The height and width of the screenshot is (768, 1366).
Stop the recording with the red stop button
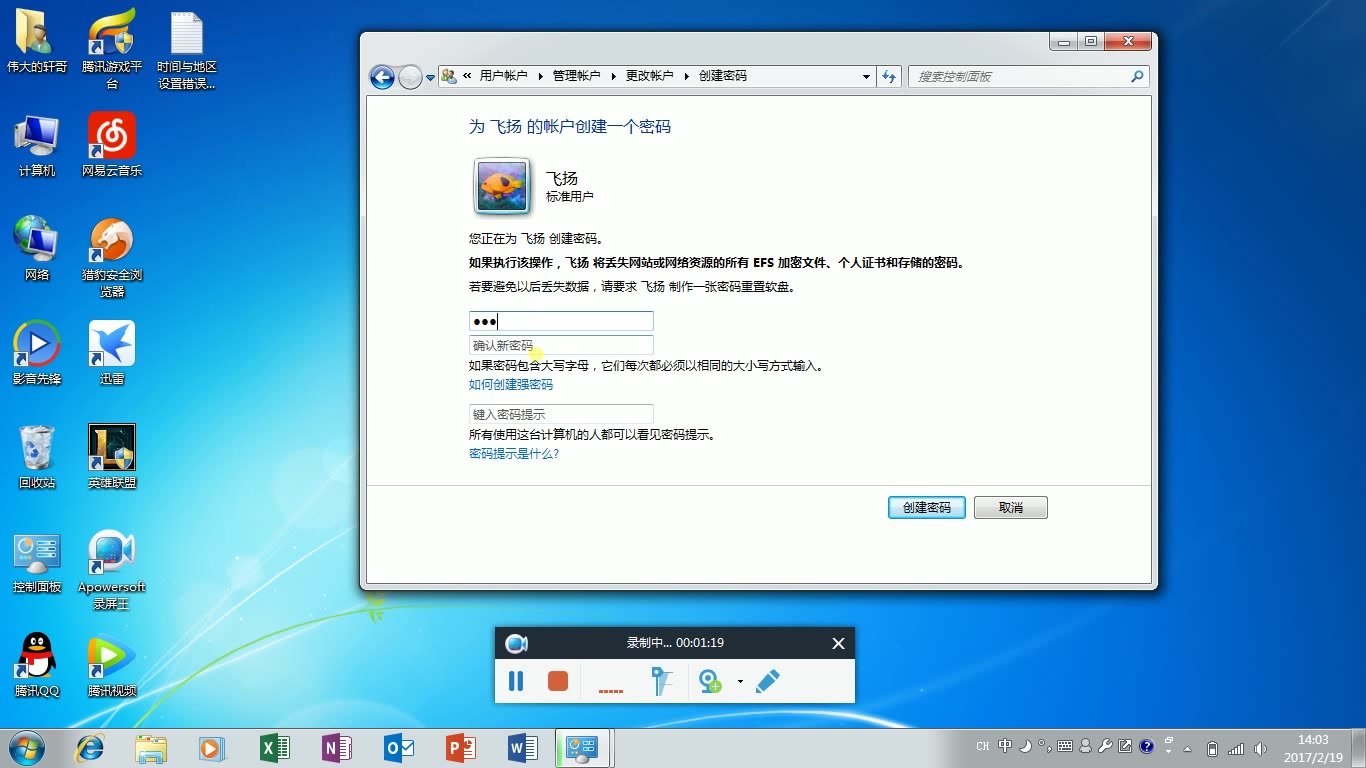(558, 681)
